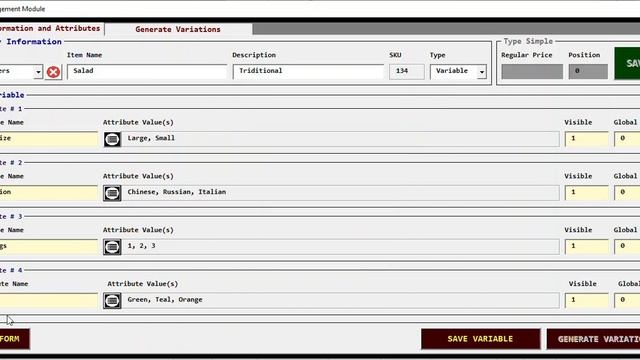Click the FORM button at bottom left
Image resolution: width=640 pixels, height=360 pixels.
click(x=15, y=339)
